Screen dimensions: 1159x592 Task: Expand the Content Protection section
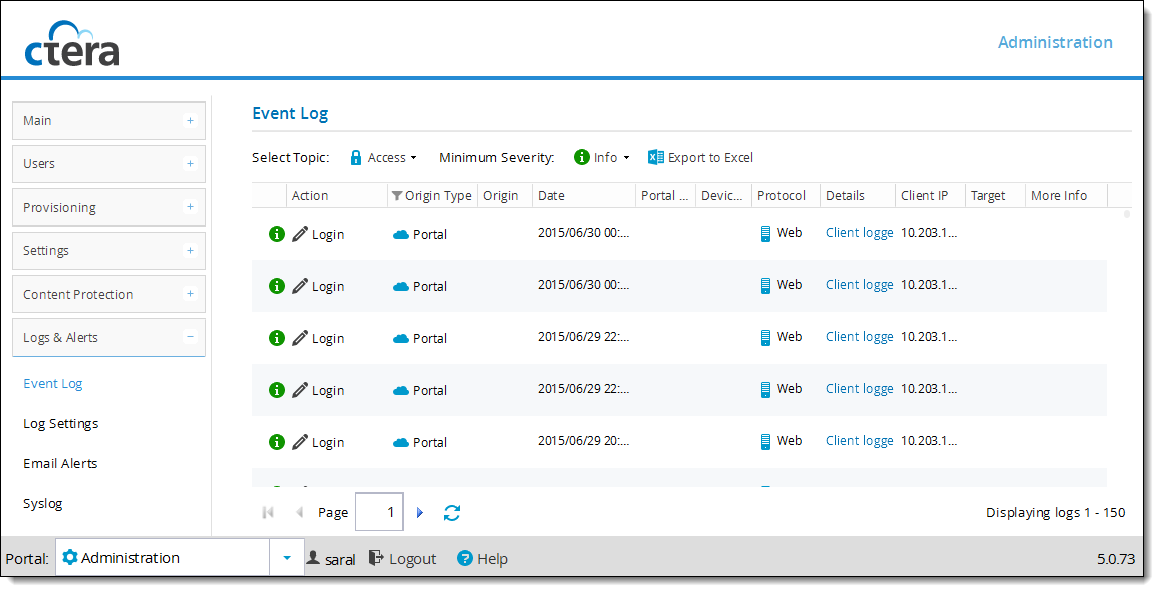[190, 293]
